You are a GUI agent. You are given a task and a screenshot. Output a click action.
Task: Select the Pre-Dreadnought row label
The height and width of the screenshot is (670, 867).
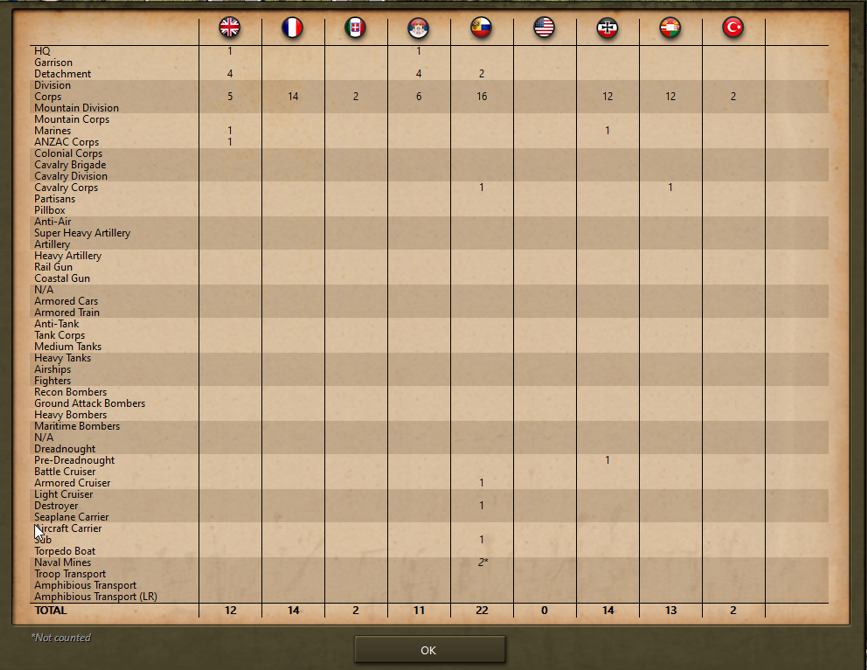(x=74, y=460)
